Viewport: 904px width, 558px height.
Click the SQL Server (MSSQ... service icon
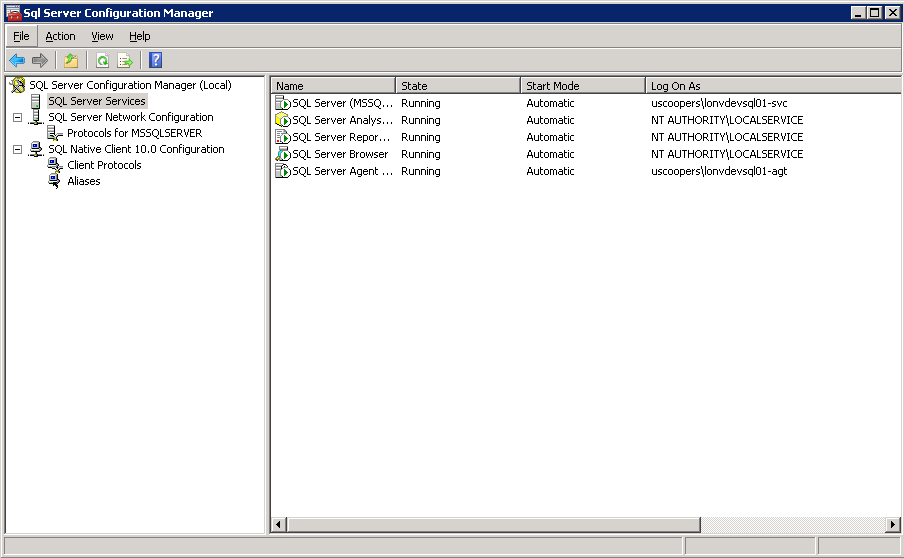point(282,103)
